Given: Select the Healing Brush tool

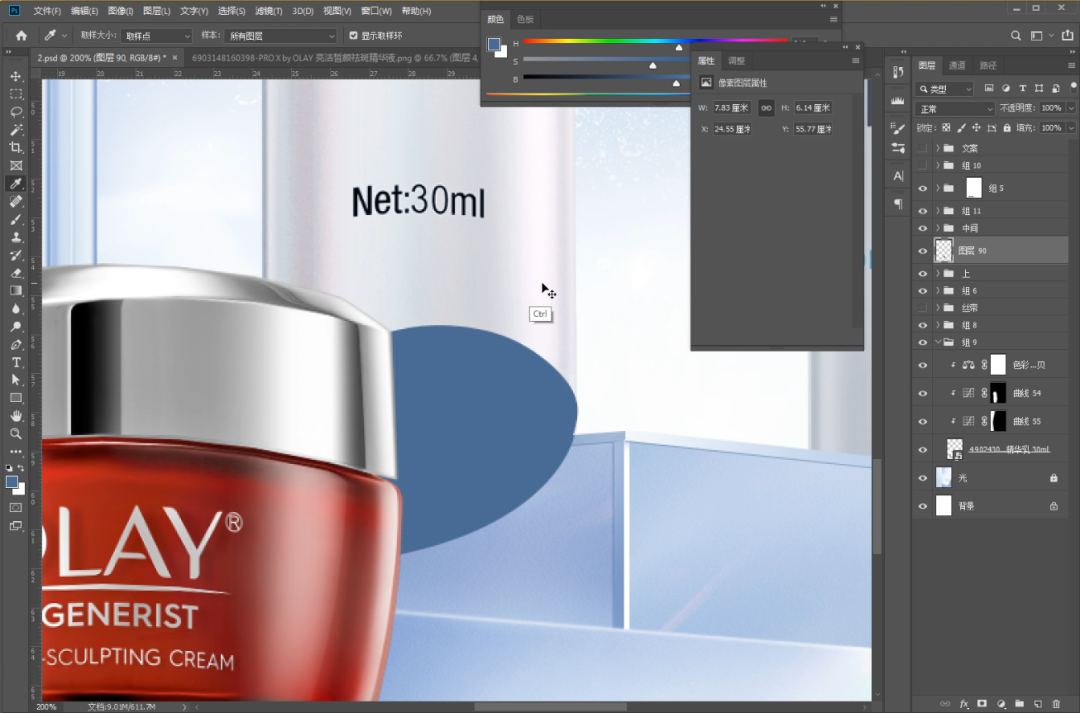Looking at the screenshot, I should pos(16,201).
